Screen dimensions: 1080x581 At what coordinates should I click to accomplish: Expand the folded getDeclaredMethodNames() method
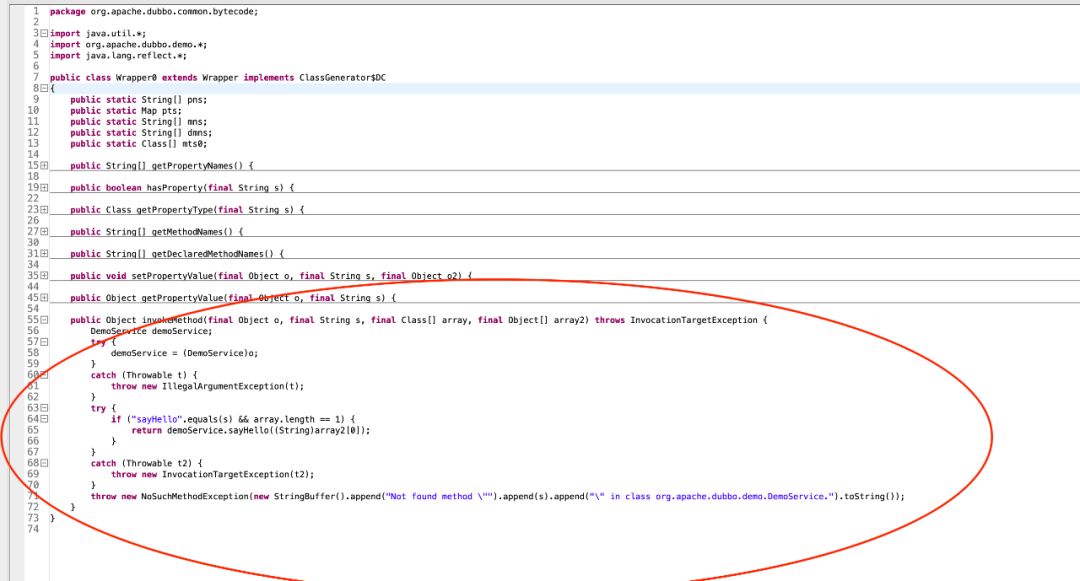coord(44,253)
